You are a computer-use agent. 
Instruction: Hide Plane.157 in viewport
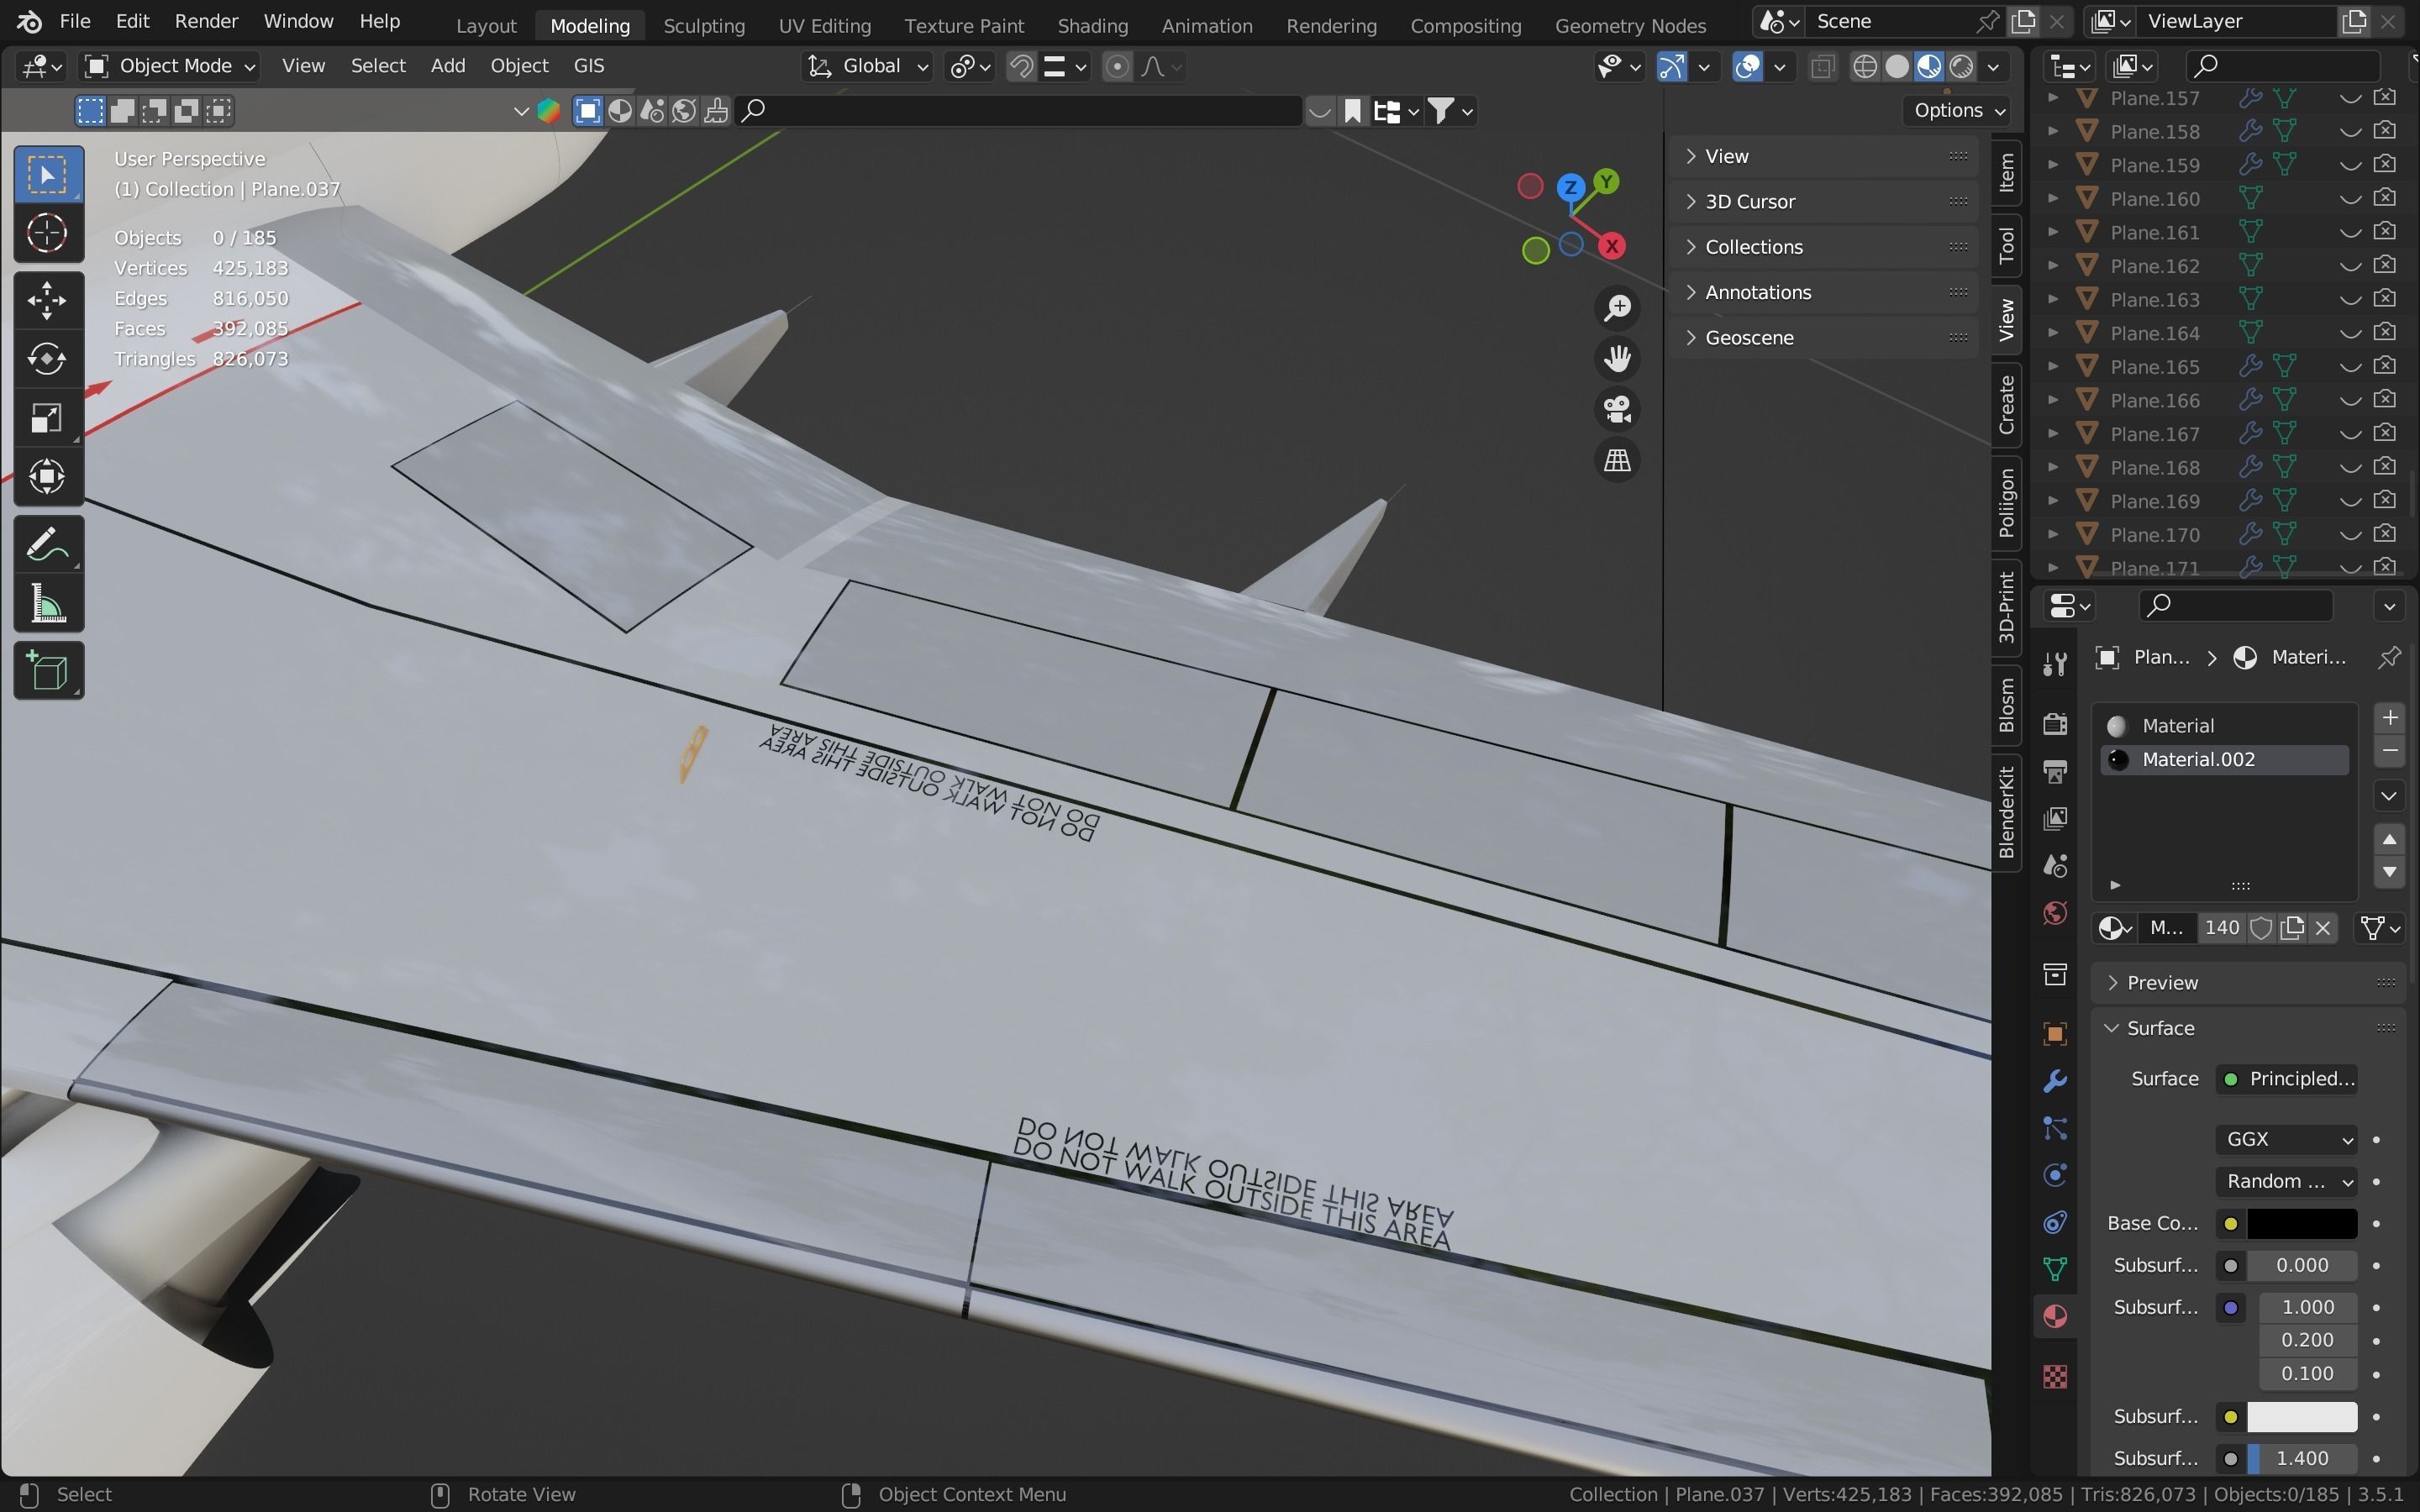(x=2350, y=98)
